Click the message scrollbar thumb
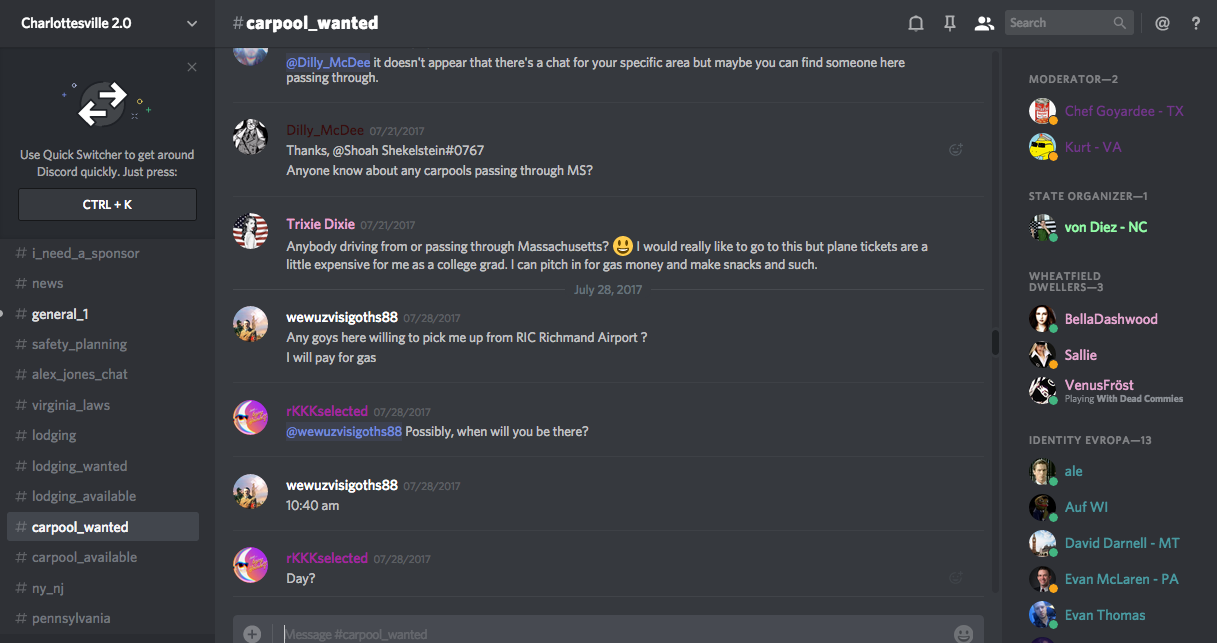Screen dimensions: 1217x643 (995, 342)
